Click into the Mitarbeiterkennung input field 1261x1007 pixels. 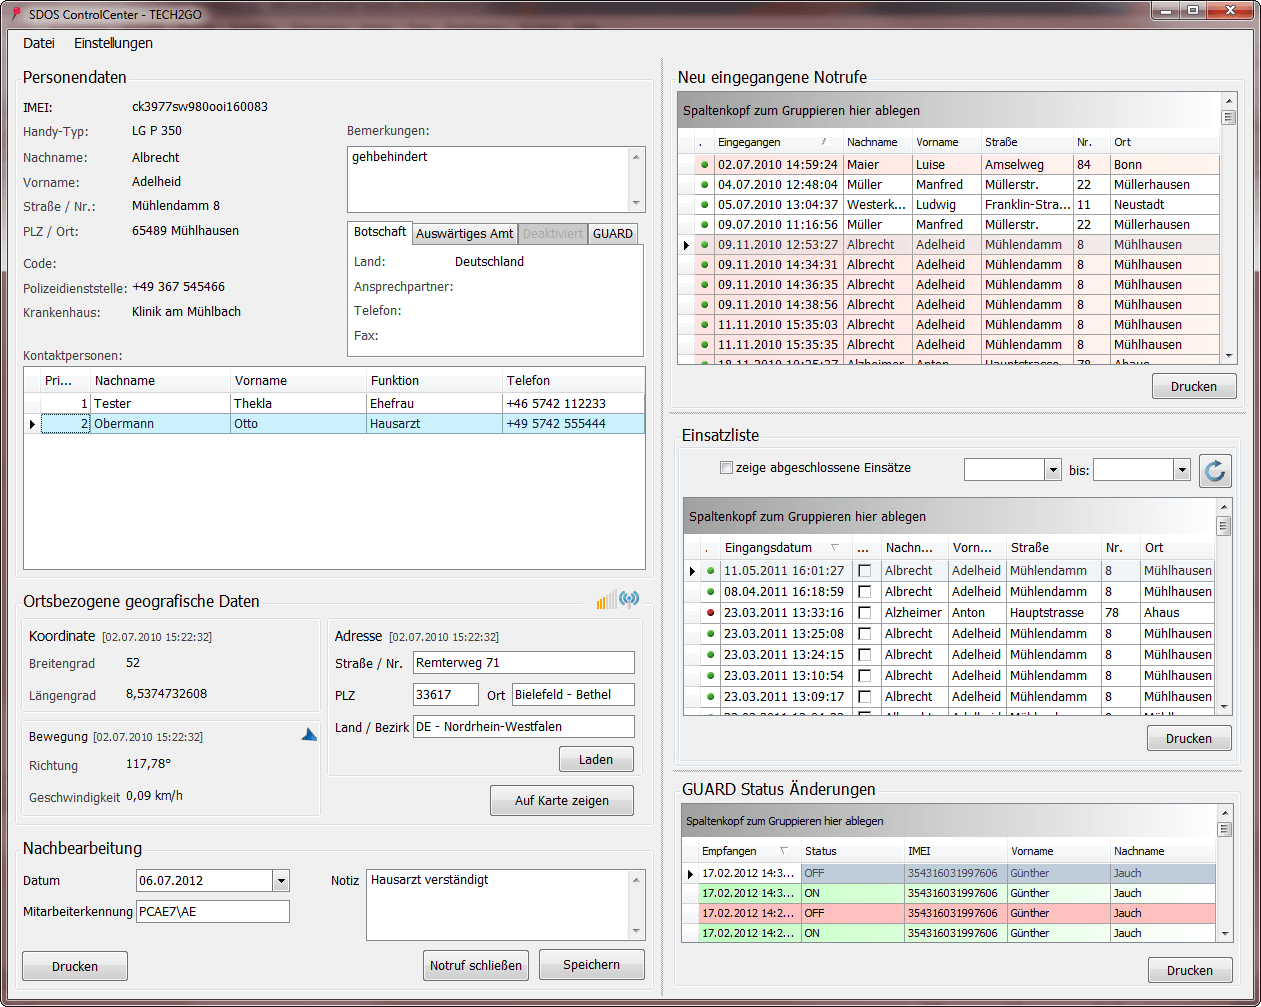coord(213,912)
